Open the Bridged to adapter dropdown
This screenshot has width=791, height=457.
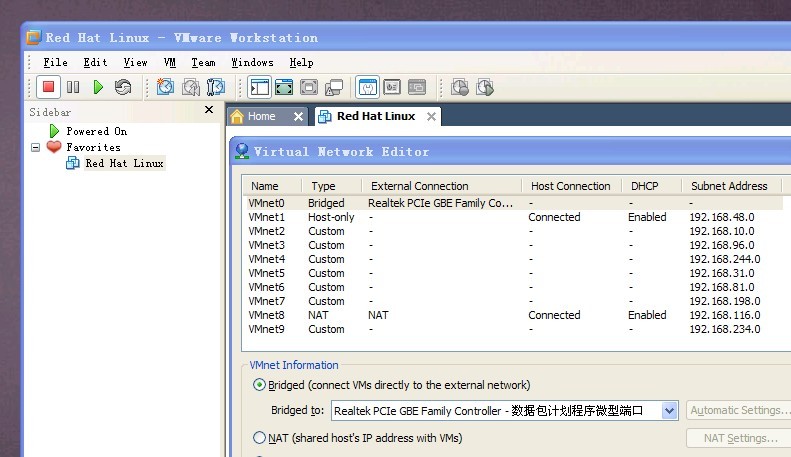pos(668,411)
